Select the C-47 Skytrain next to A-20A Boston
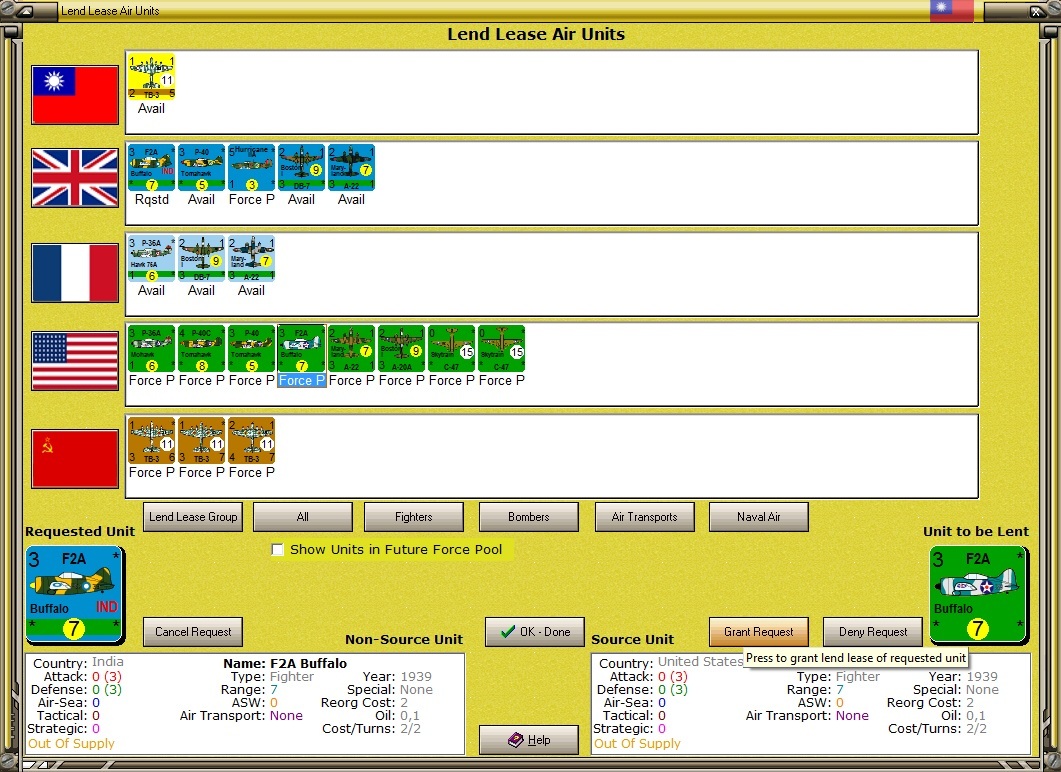 click(452, 349)
